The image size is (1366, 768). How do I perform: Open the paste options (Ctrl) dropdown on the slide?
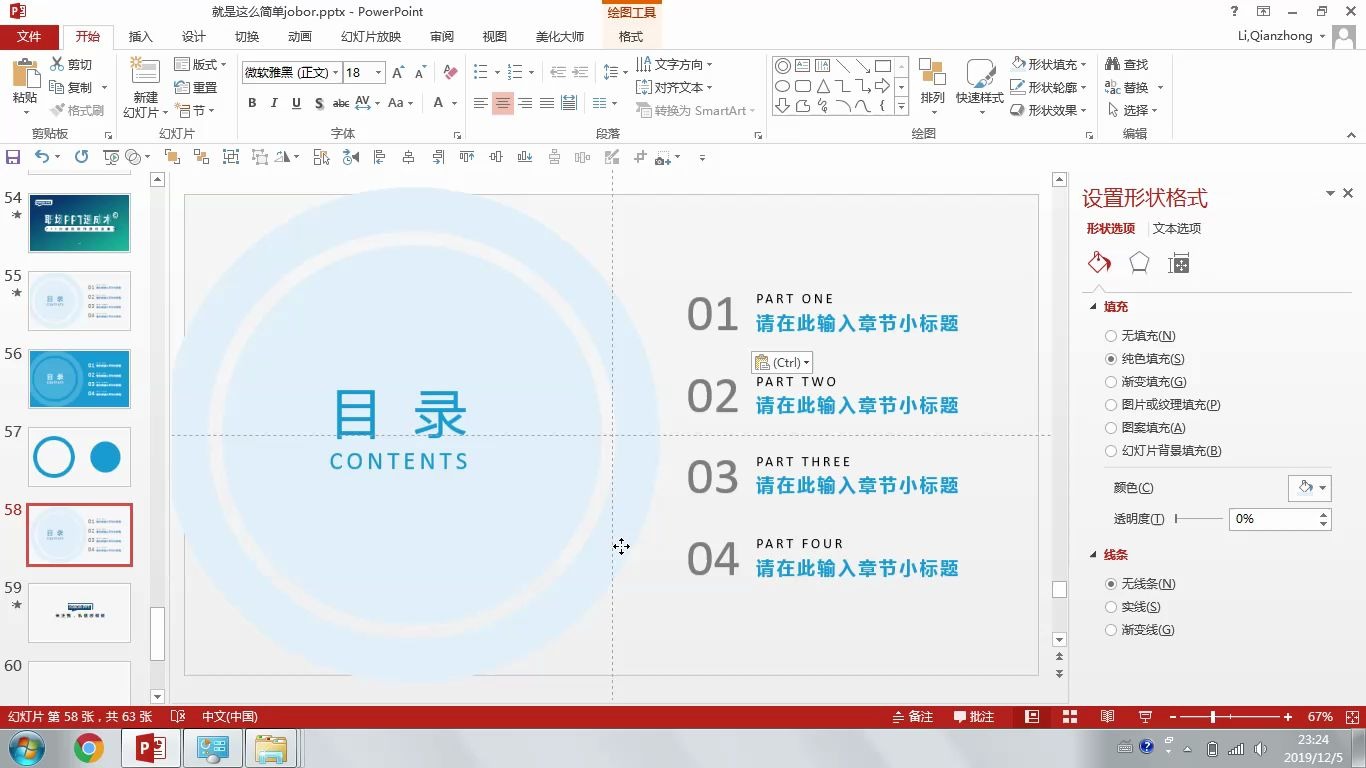tap(782, 362)
